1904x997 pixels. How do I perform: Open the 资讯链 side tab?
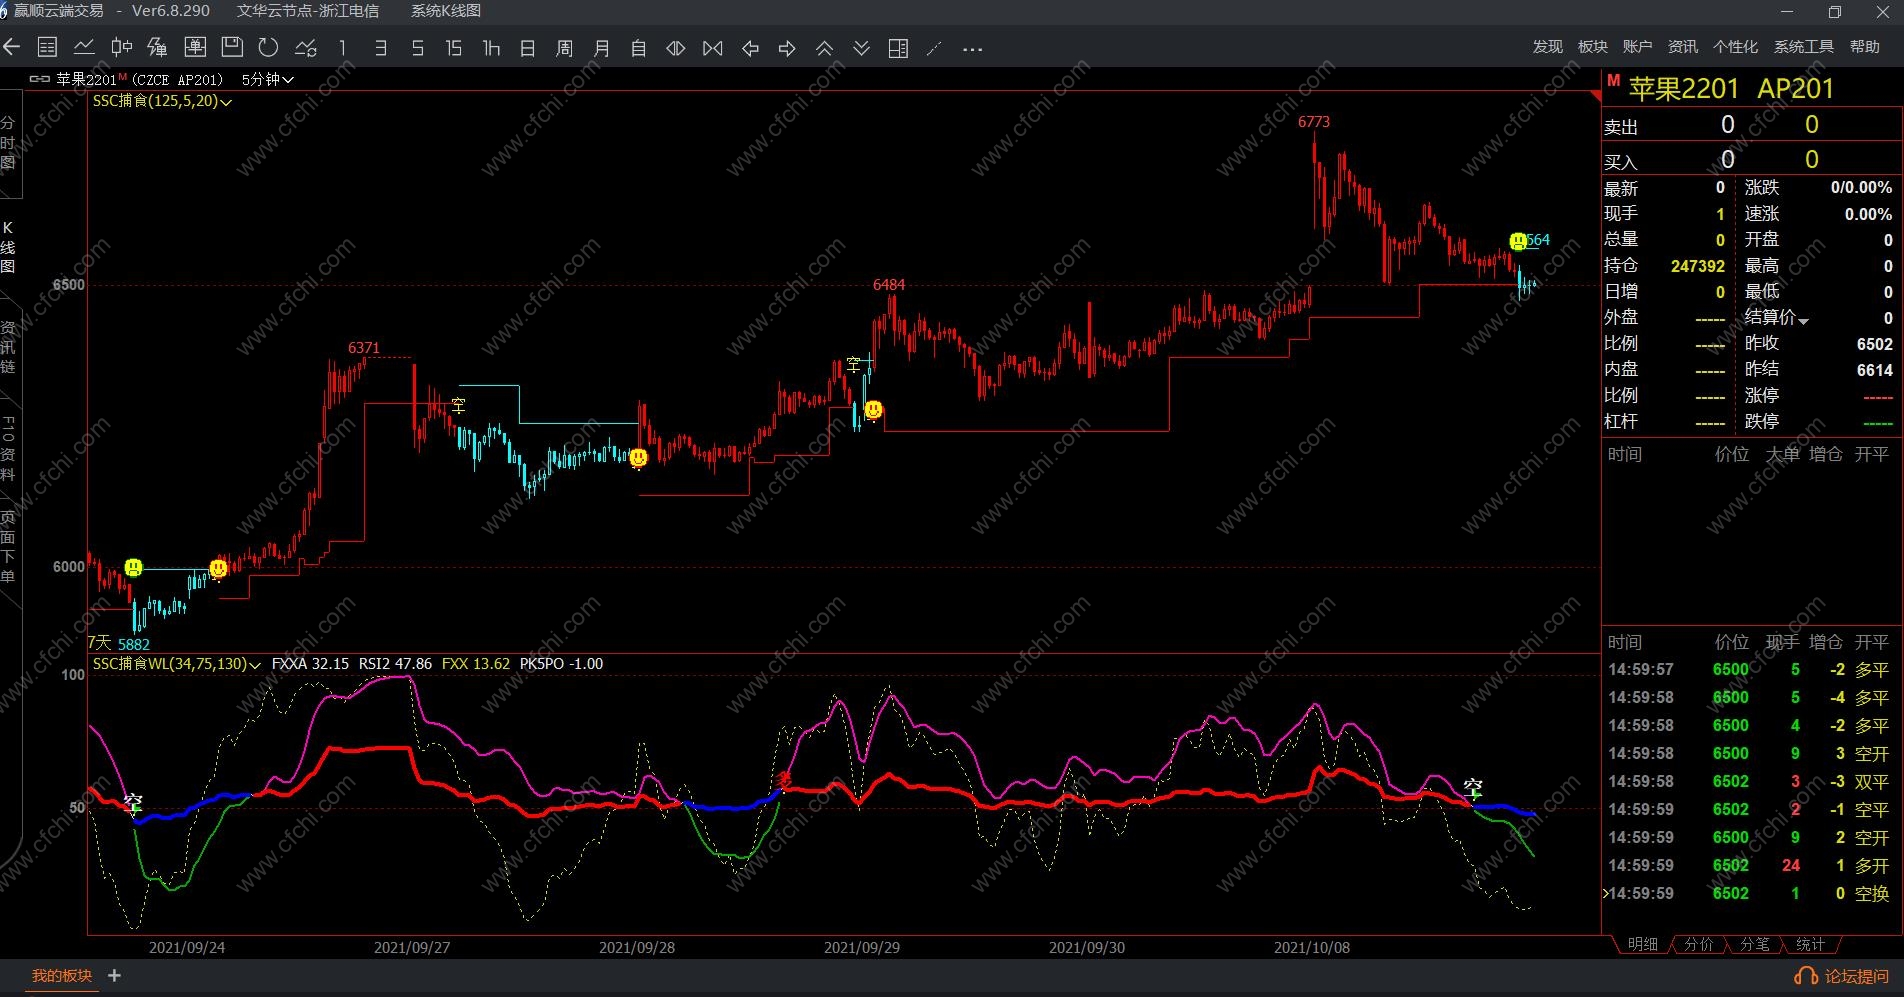coord(8,347)
